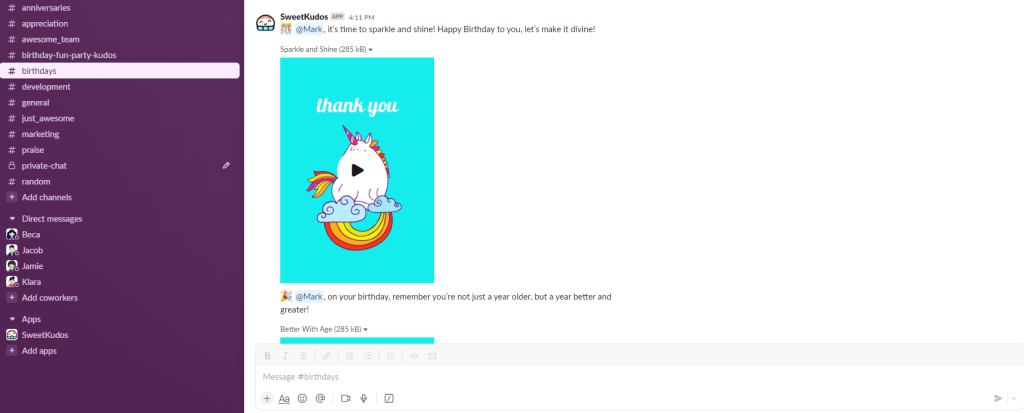Record an audio clip with microphone
The image size is (1024, 413).
(x=364, y=398)
